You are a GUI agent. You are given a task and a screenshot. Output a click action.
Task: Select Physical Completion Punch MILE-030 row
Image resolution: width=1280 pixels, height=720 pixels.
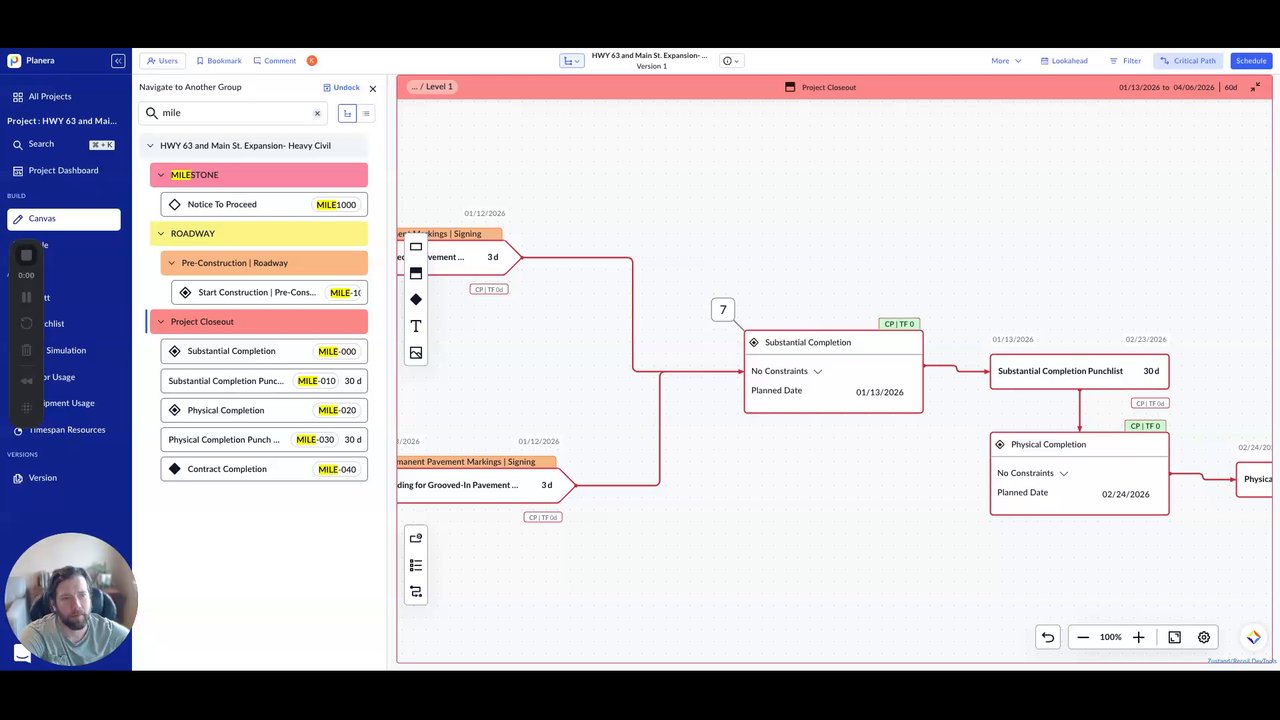264,440
